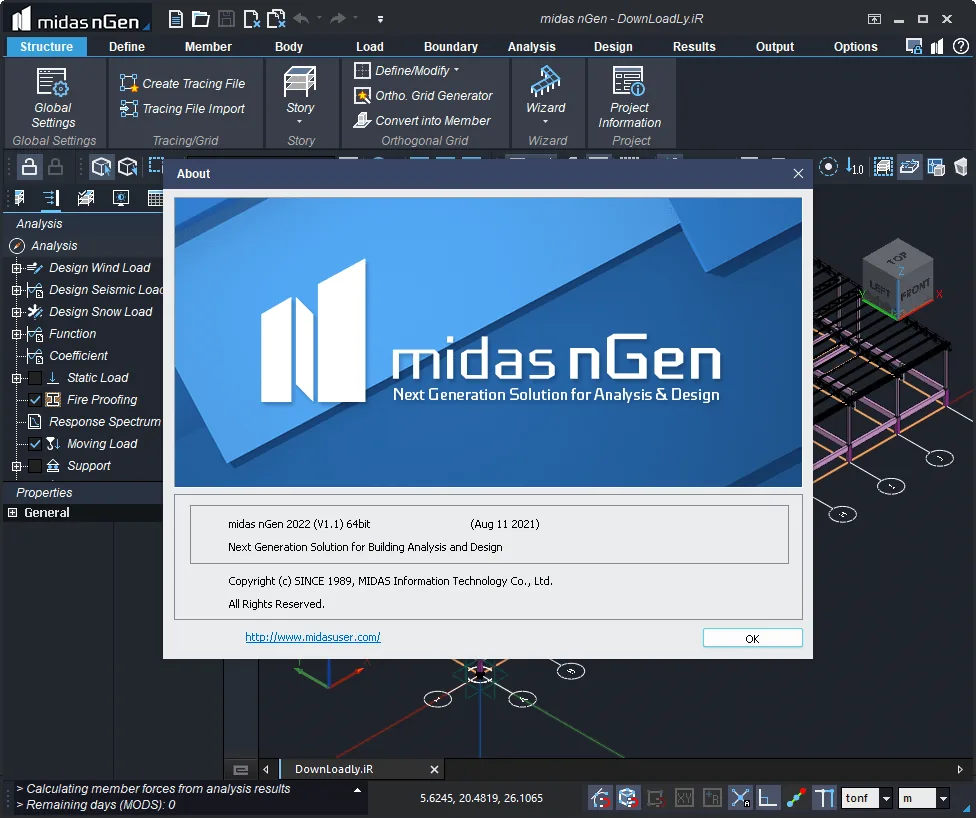Switch to the Analysis ribbon tab
Image resolution: width=976 pixels, height=818 pixels.
click(x=531, y=47)
